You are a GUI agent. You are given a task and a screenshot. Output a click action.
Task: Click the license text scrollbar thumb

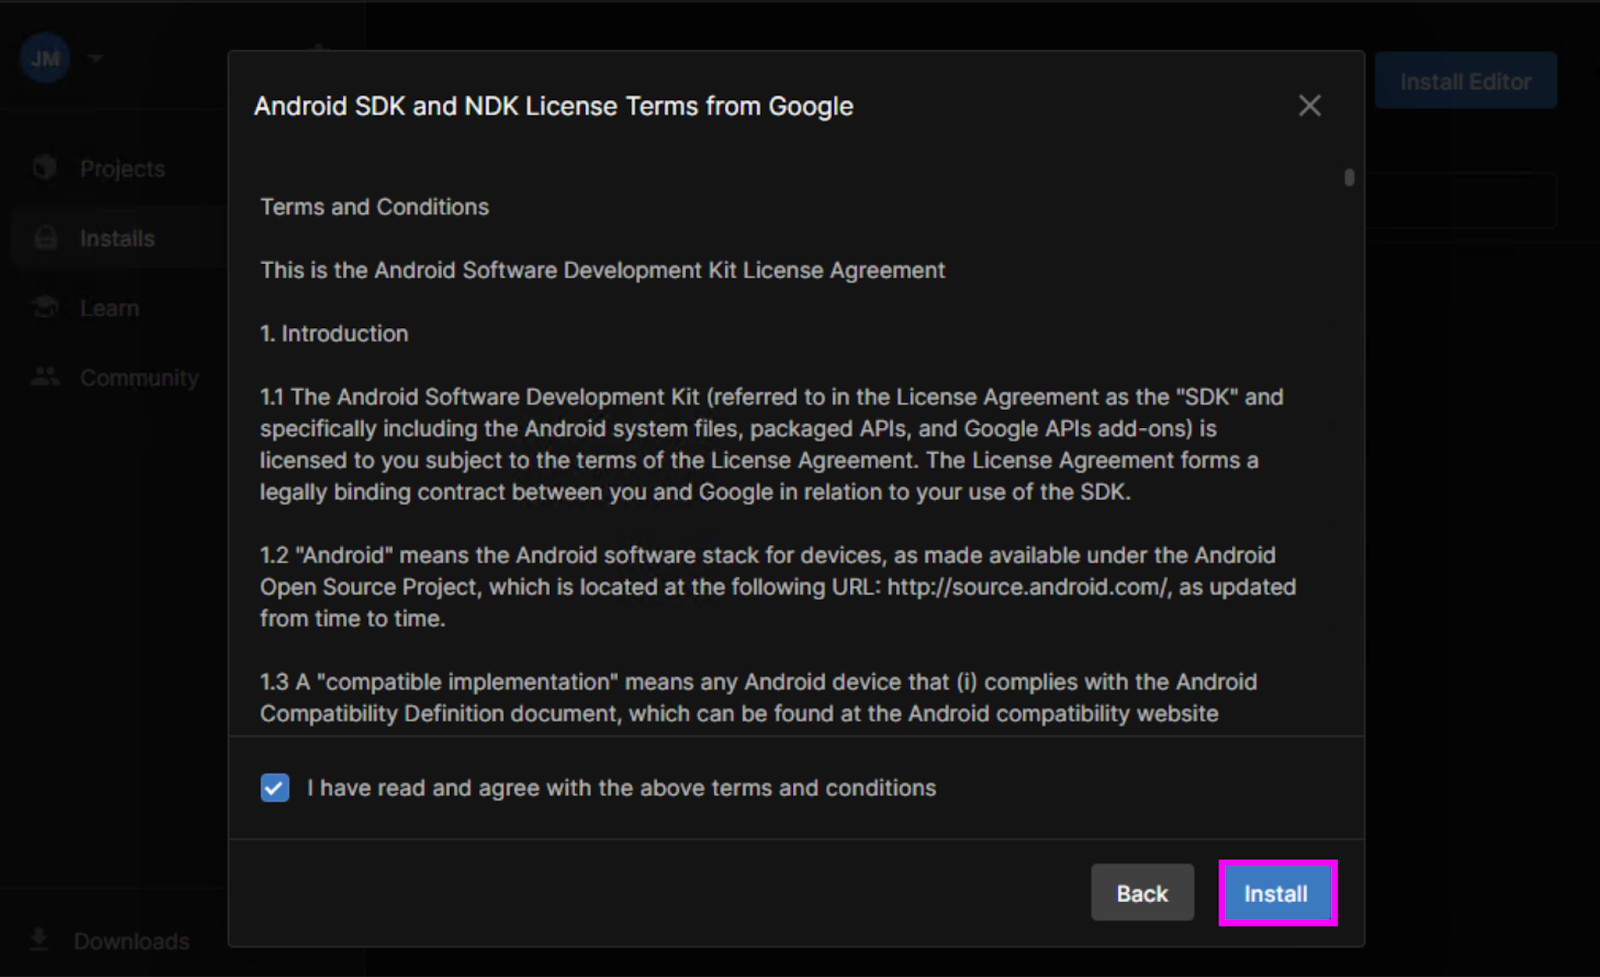1349,178
